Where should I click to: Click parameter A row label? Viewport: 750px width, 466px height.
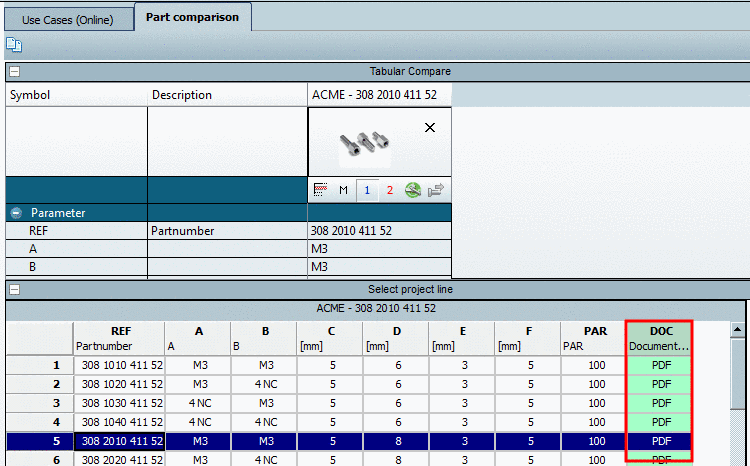[33, 249]
